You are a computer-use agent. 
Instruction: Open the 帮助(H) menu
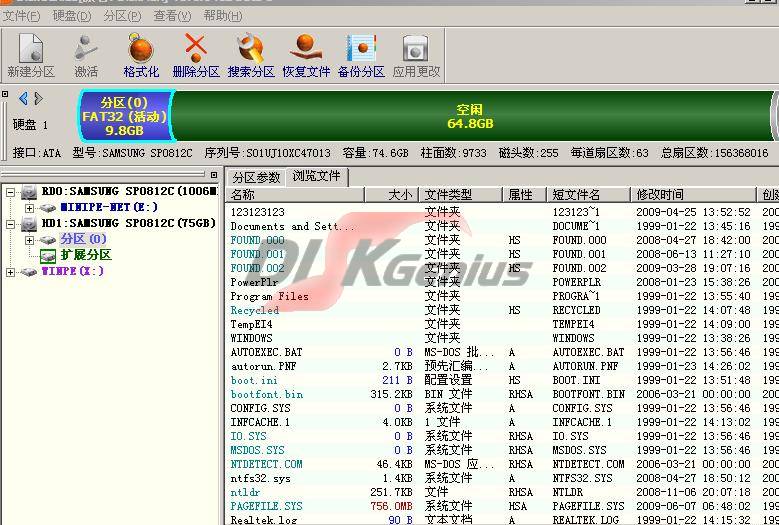(223, 16)
